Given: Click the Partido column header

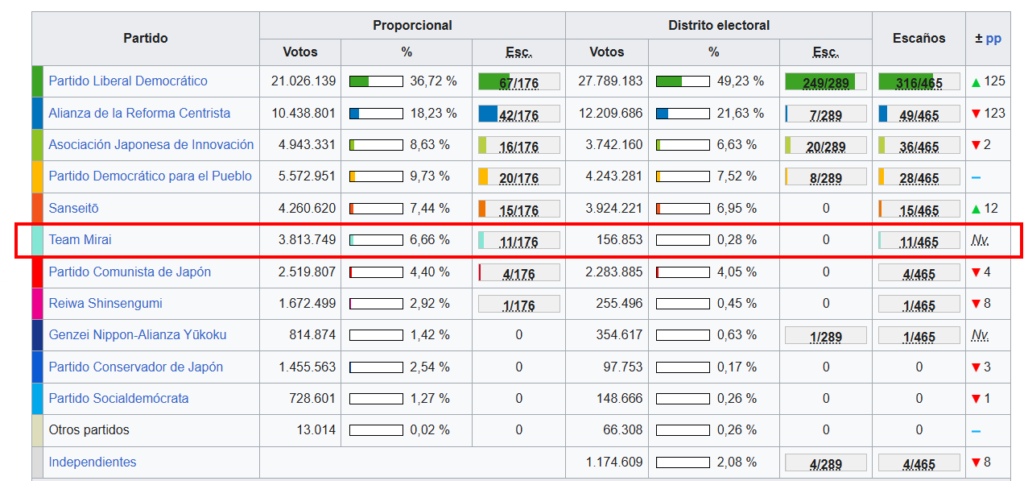Looking at the screenshot, I should tap(146, 39).
